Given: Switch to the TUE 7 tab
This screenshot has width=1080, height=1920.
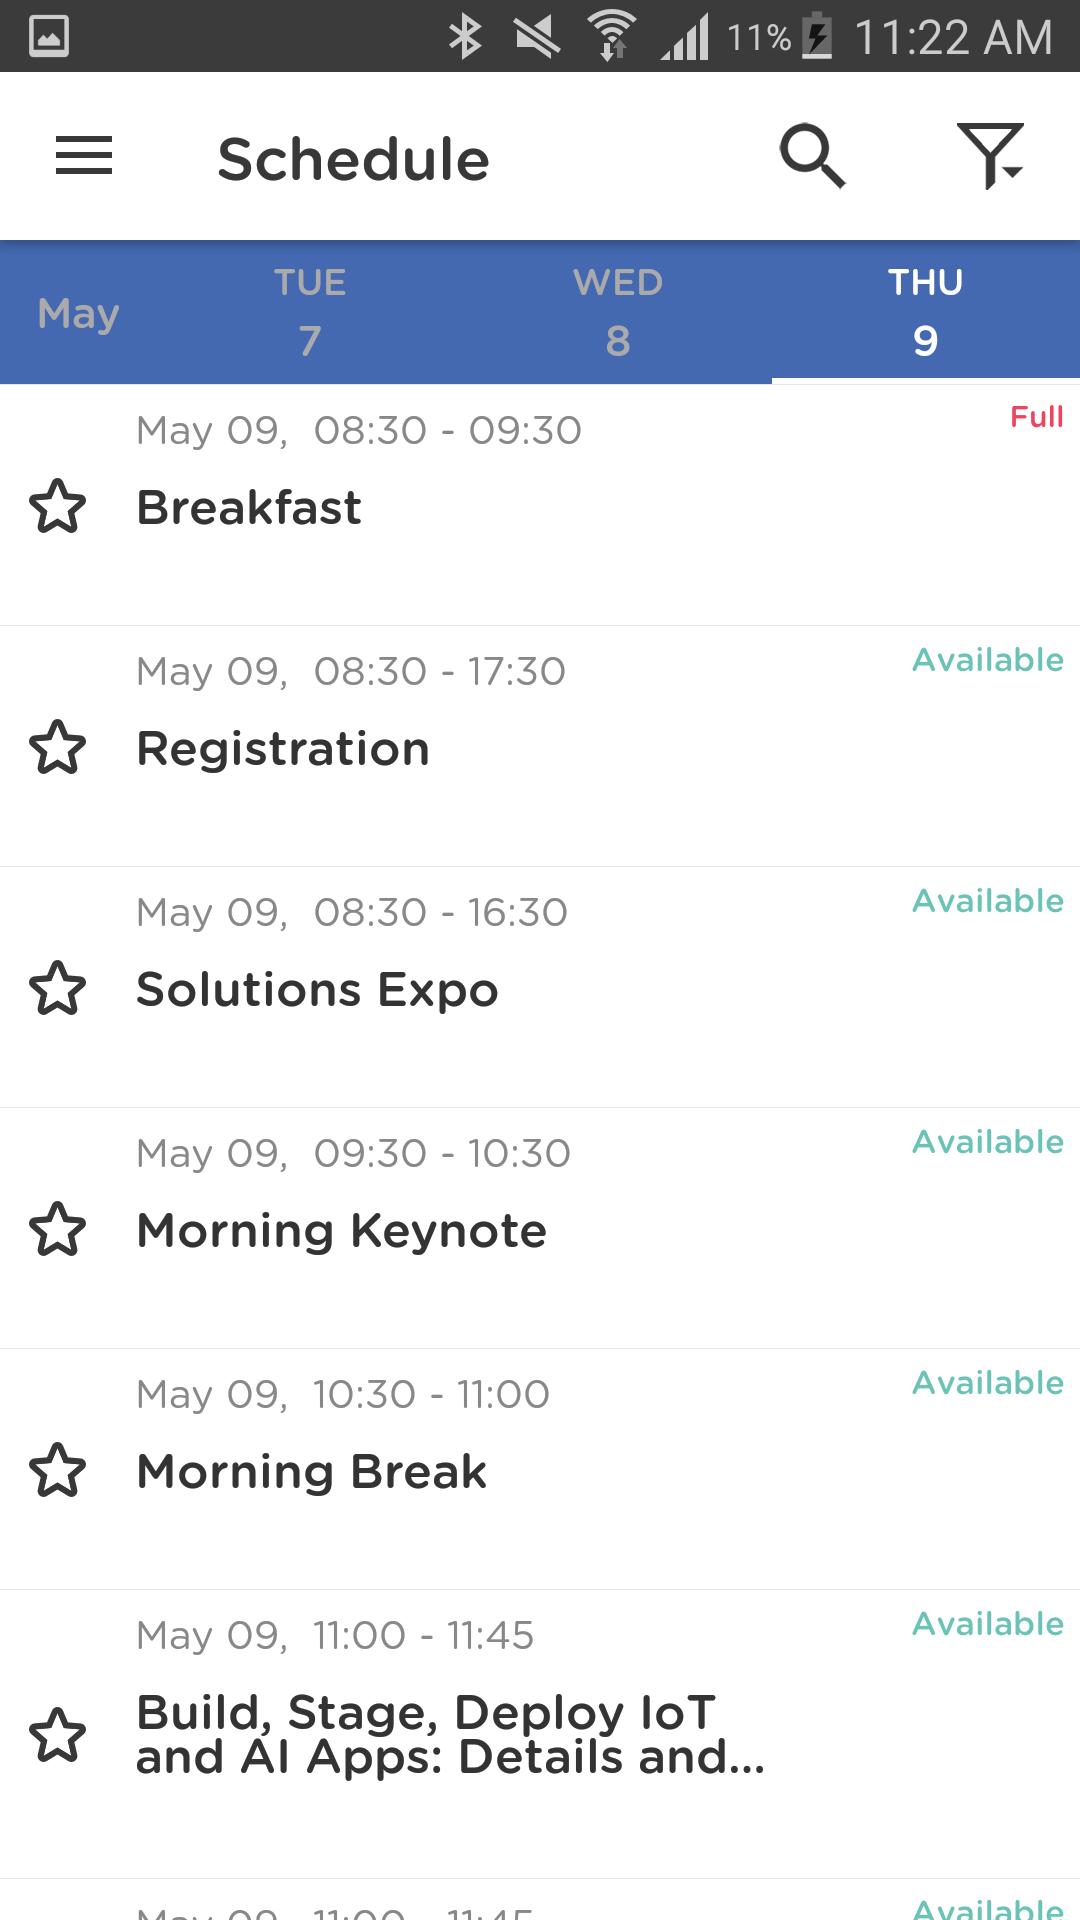Looking at the screenshot, I should tap(310, 312).
